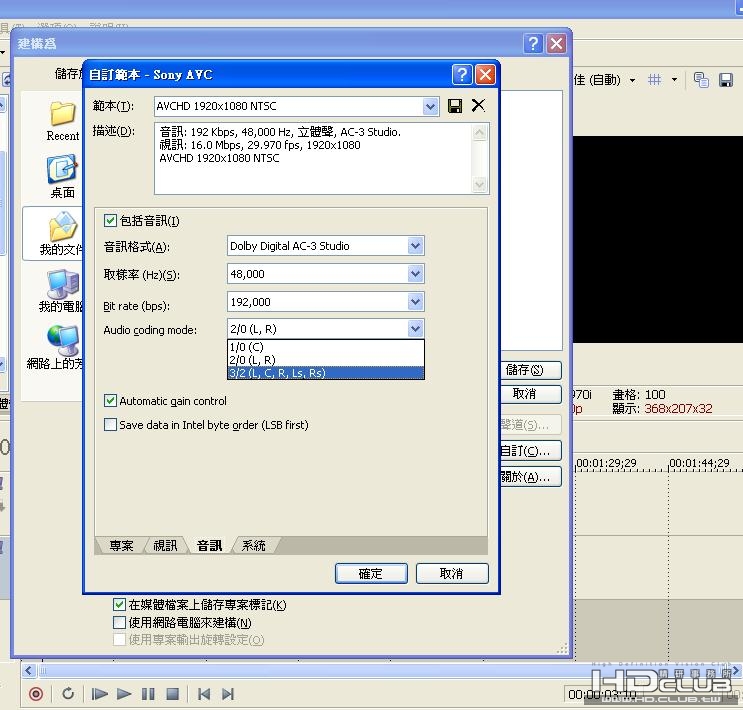The width and height of the screenshot is (743, 710).
Task: Open grid overlay options arrow
Action: point(674,80)
